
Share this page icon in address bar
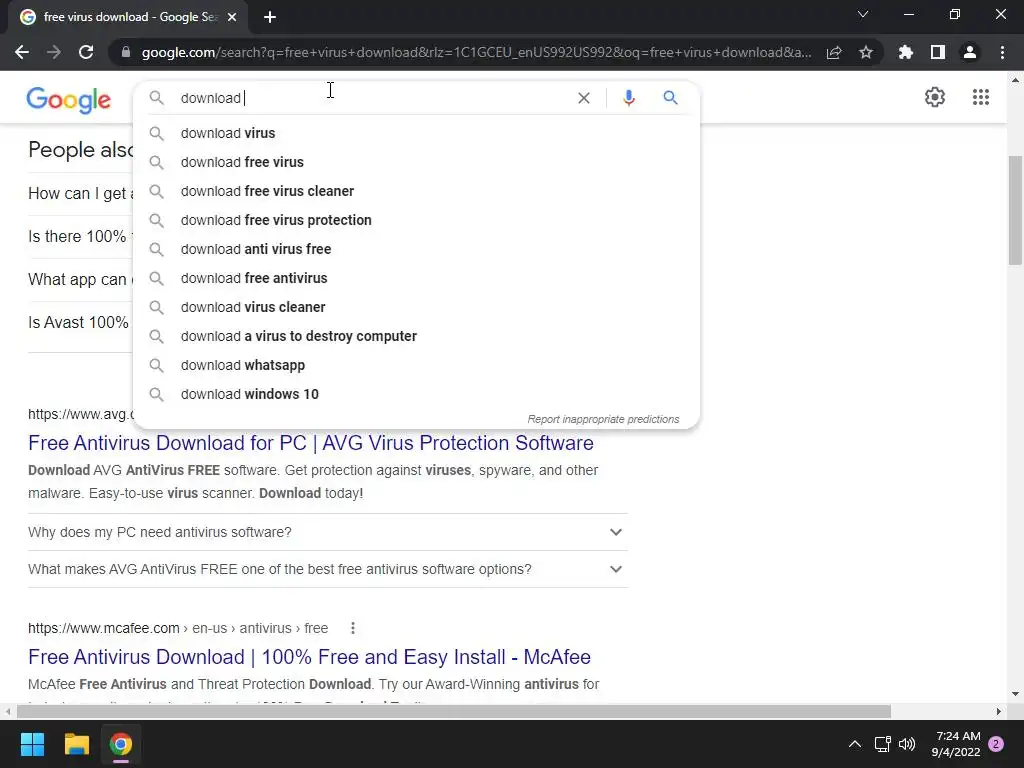coord(834,52)
